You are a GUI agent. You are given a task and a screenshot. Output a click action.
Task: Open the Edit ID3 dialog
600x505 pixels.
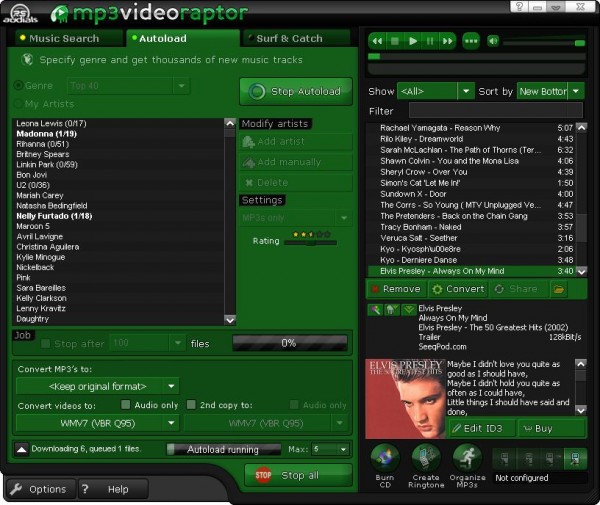tap(481, 428)
